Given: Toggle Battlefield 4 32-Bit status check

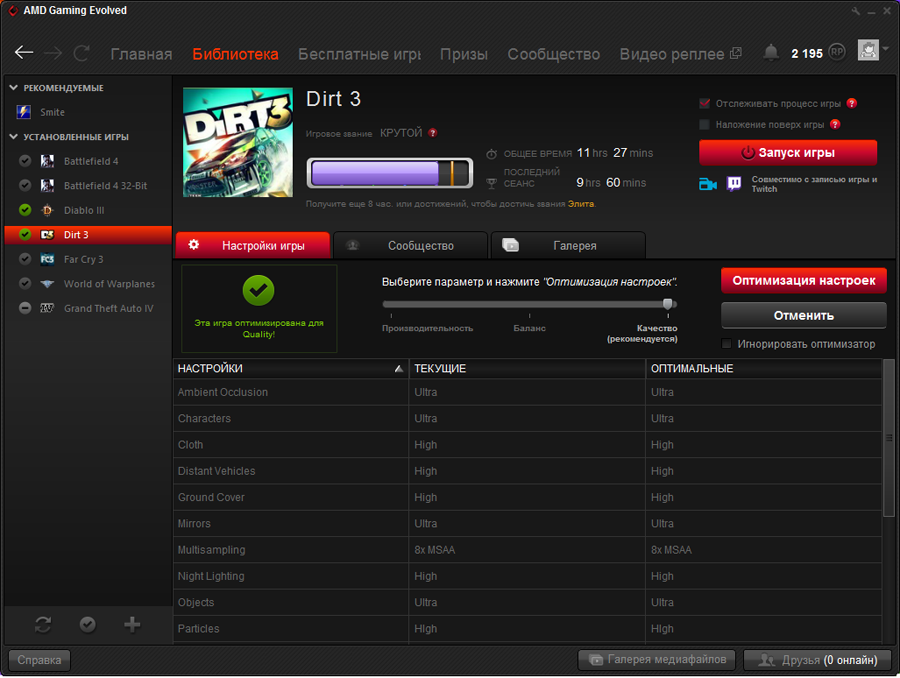Looking at the screenshot, I should pyautogui.click(x=25, y=185).
